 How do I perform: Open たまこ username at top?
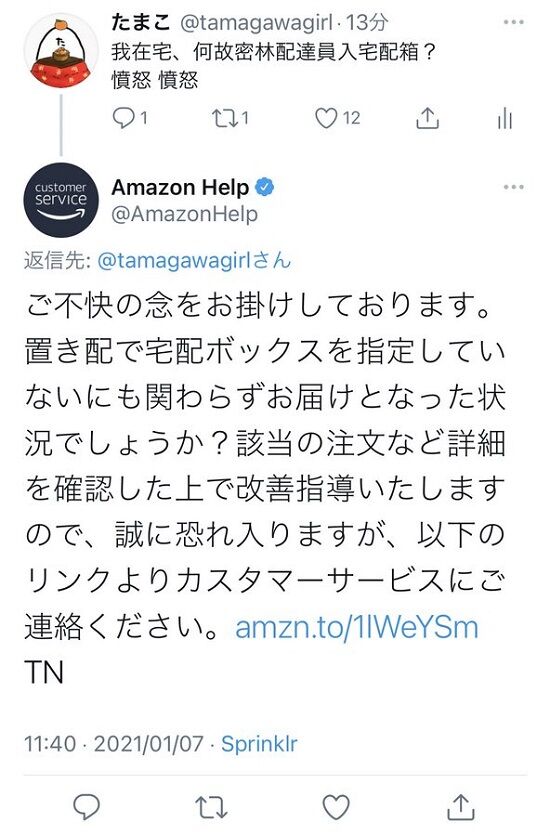[141, 22]
